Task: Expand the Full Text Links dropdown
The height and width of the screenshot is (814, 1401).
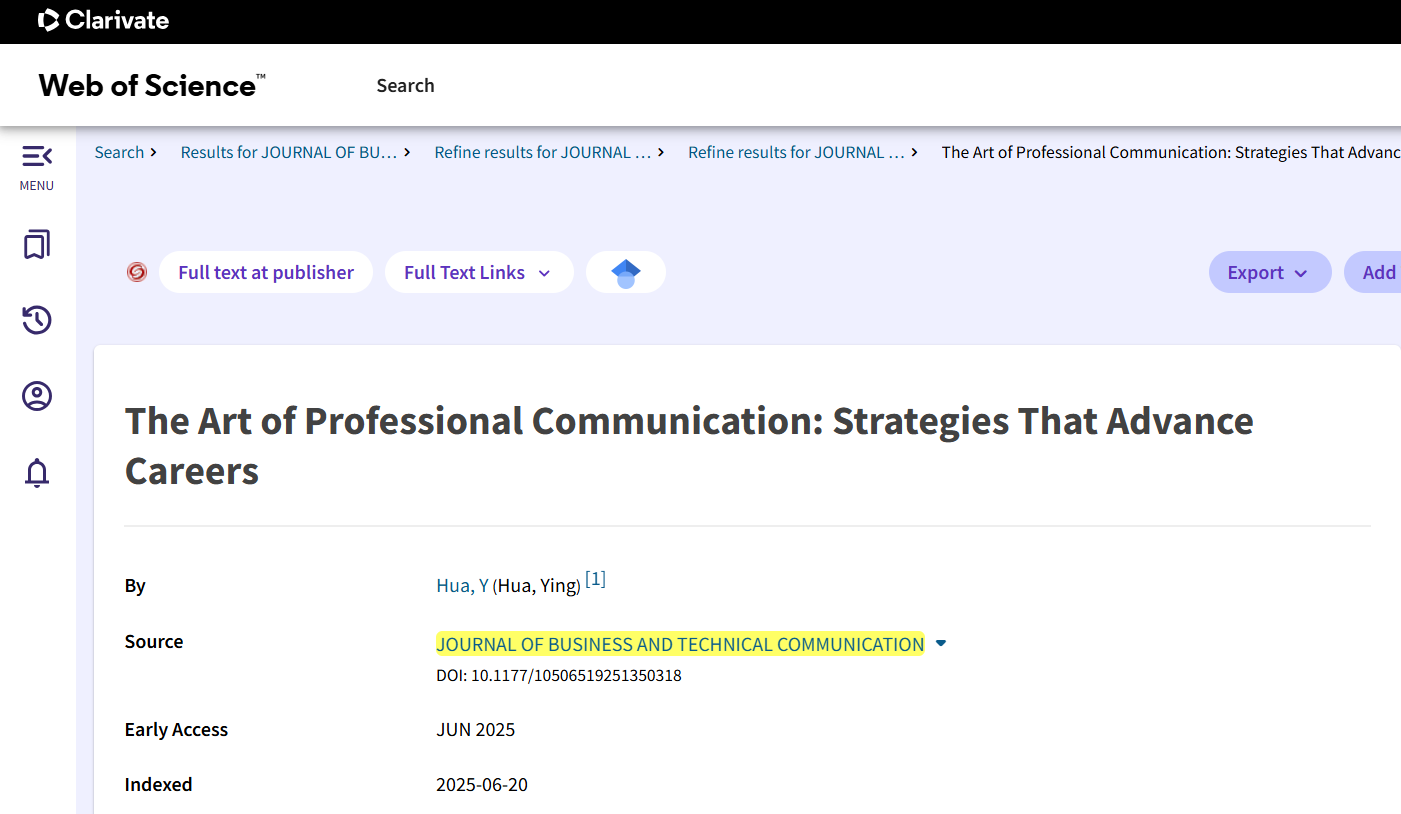Action: (x=478, y=272)
